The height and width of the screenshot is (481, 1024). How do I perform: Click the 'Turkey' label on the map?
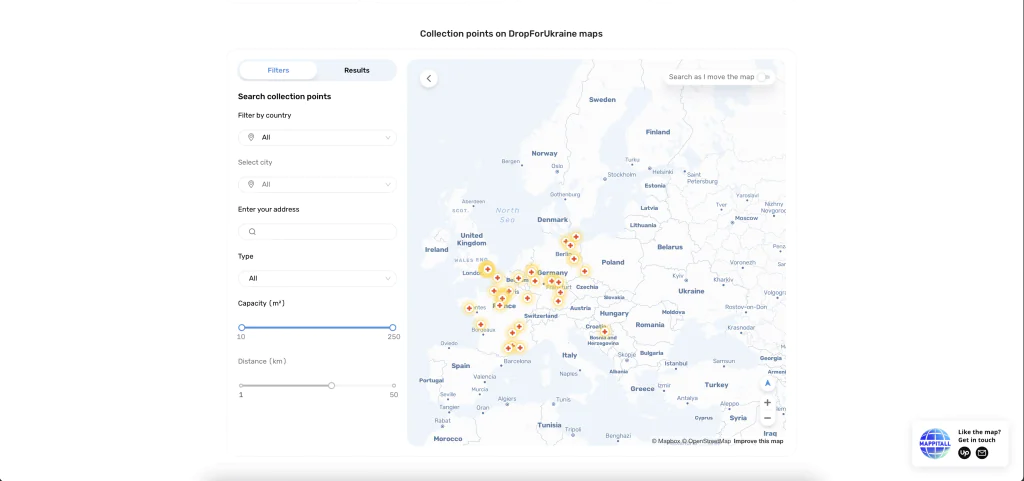716,385
